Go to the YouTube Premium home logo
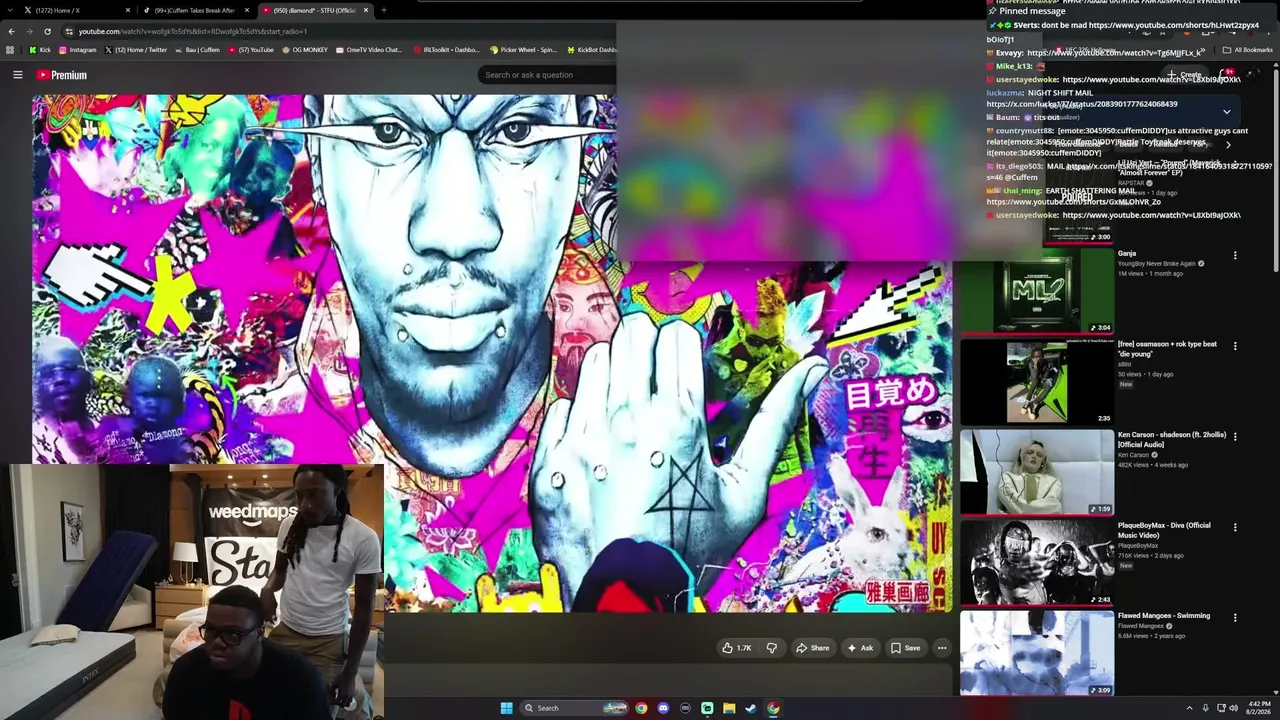 click(62, 75)
